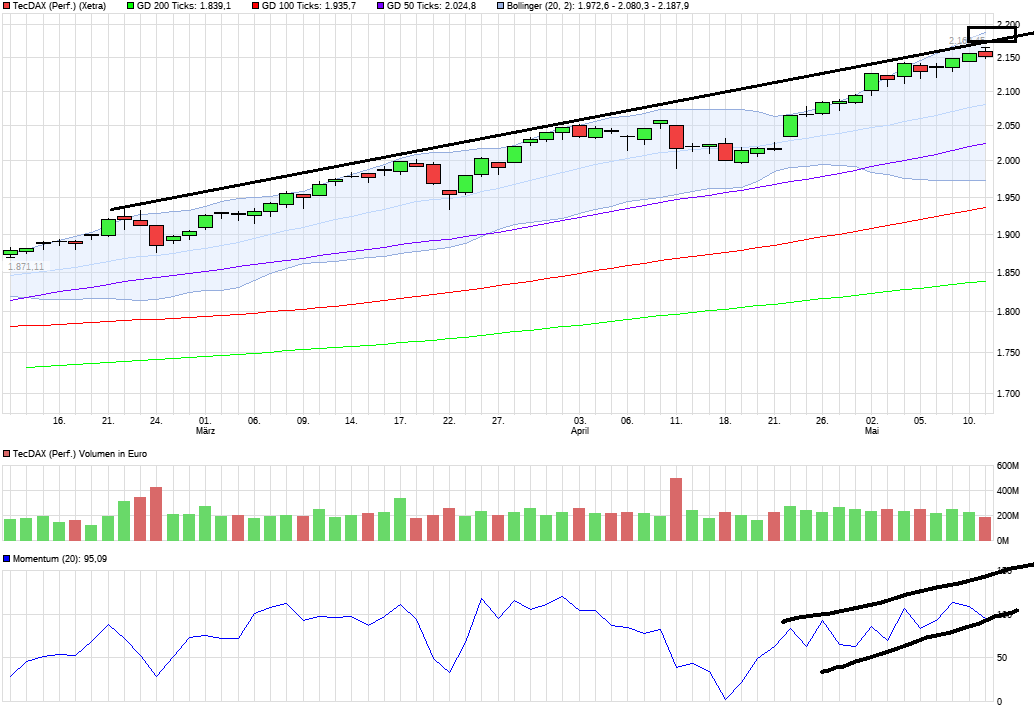The image size is (1034, 712).
Task: Click the 1.750 price axis label
Action: pyautogui.click(x=1009, y=353)
